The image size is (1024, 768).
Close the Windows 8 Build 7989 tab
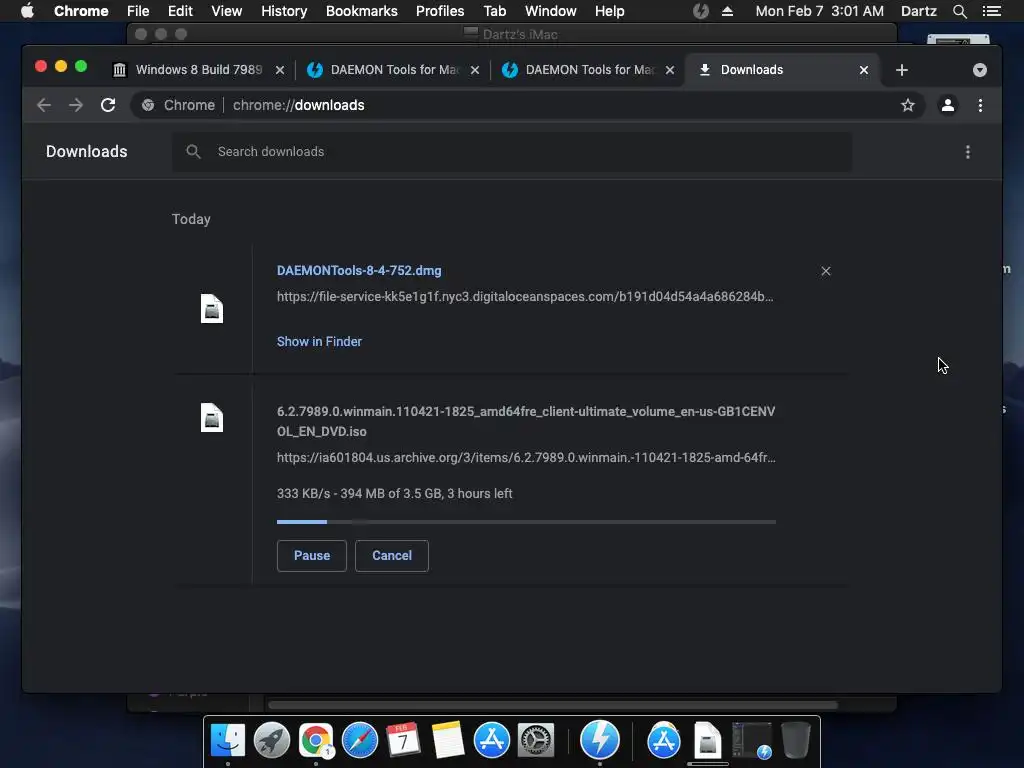pyautogui.click(x=280, y=70)
